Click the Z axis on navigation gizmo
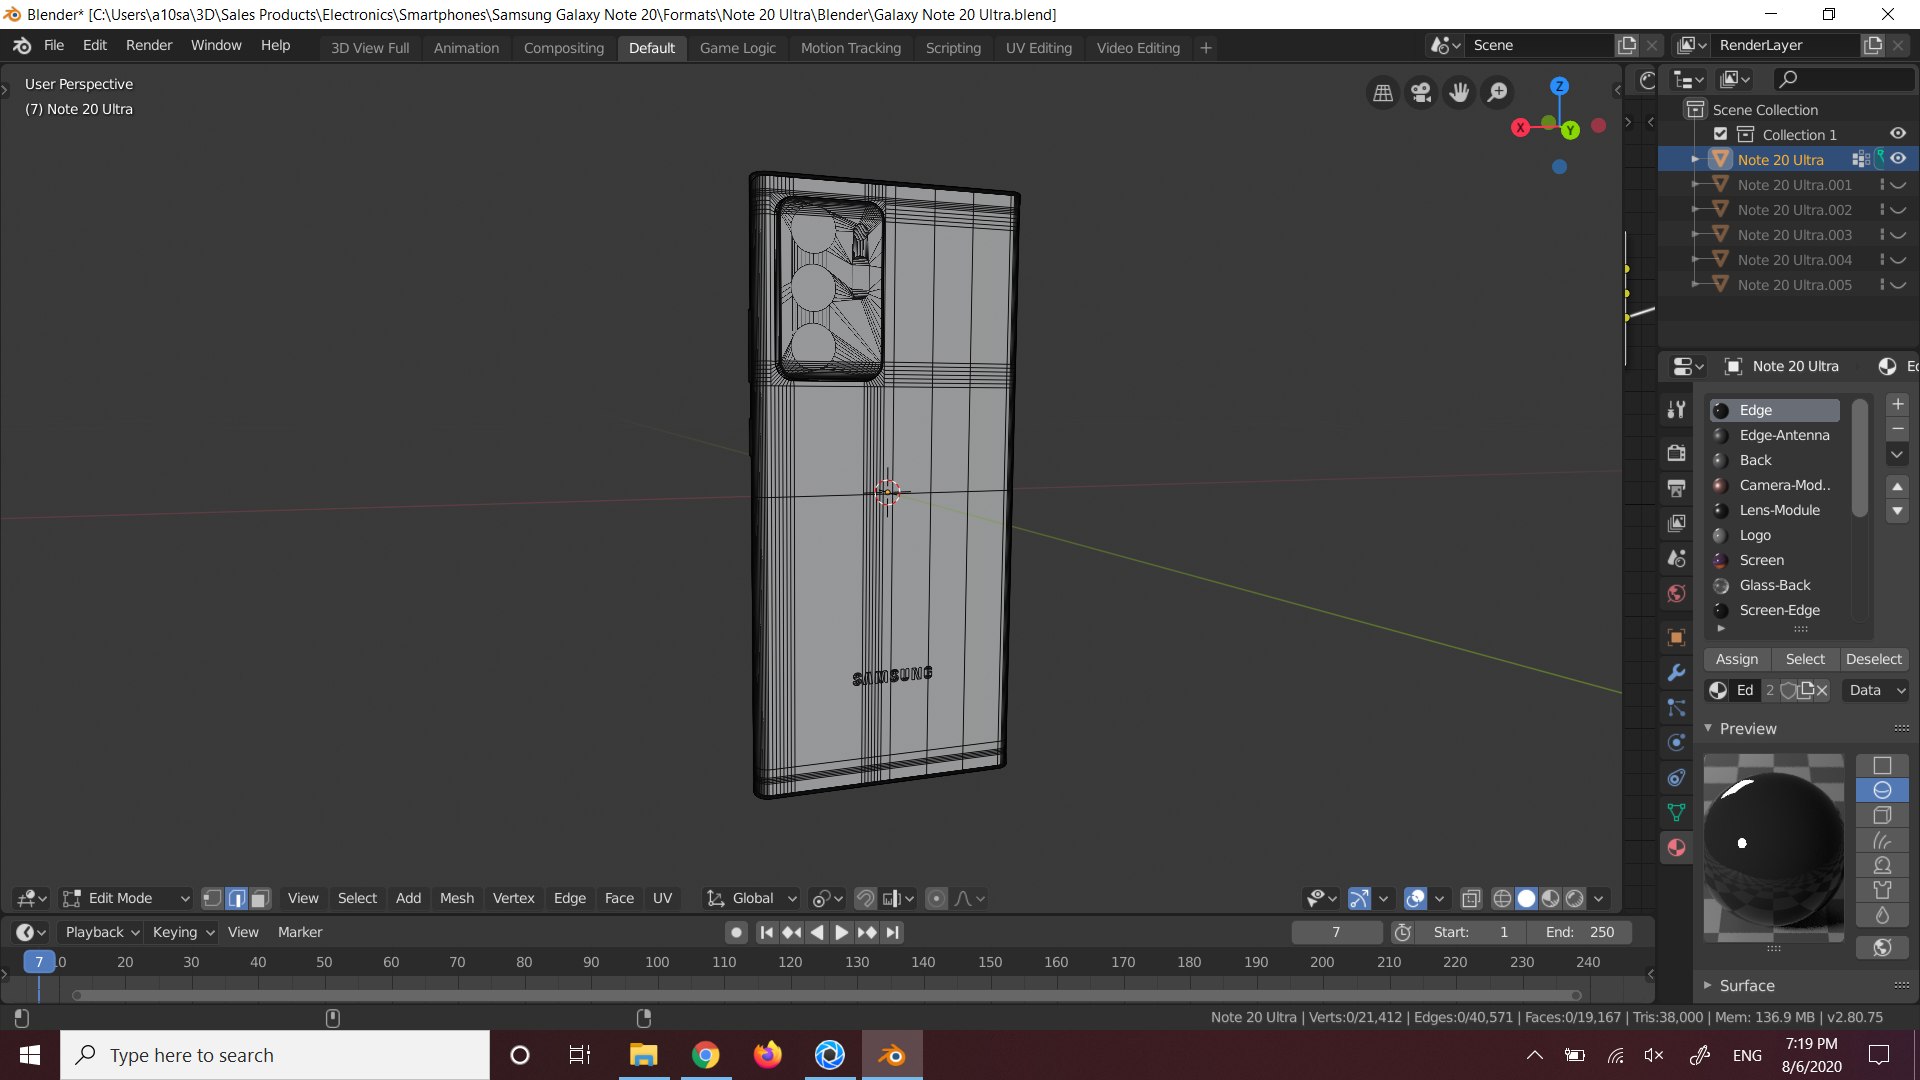This screenshot has width=1920, height=1080. coord(1559,86)
